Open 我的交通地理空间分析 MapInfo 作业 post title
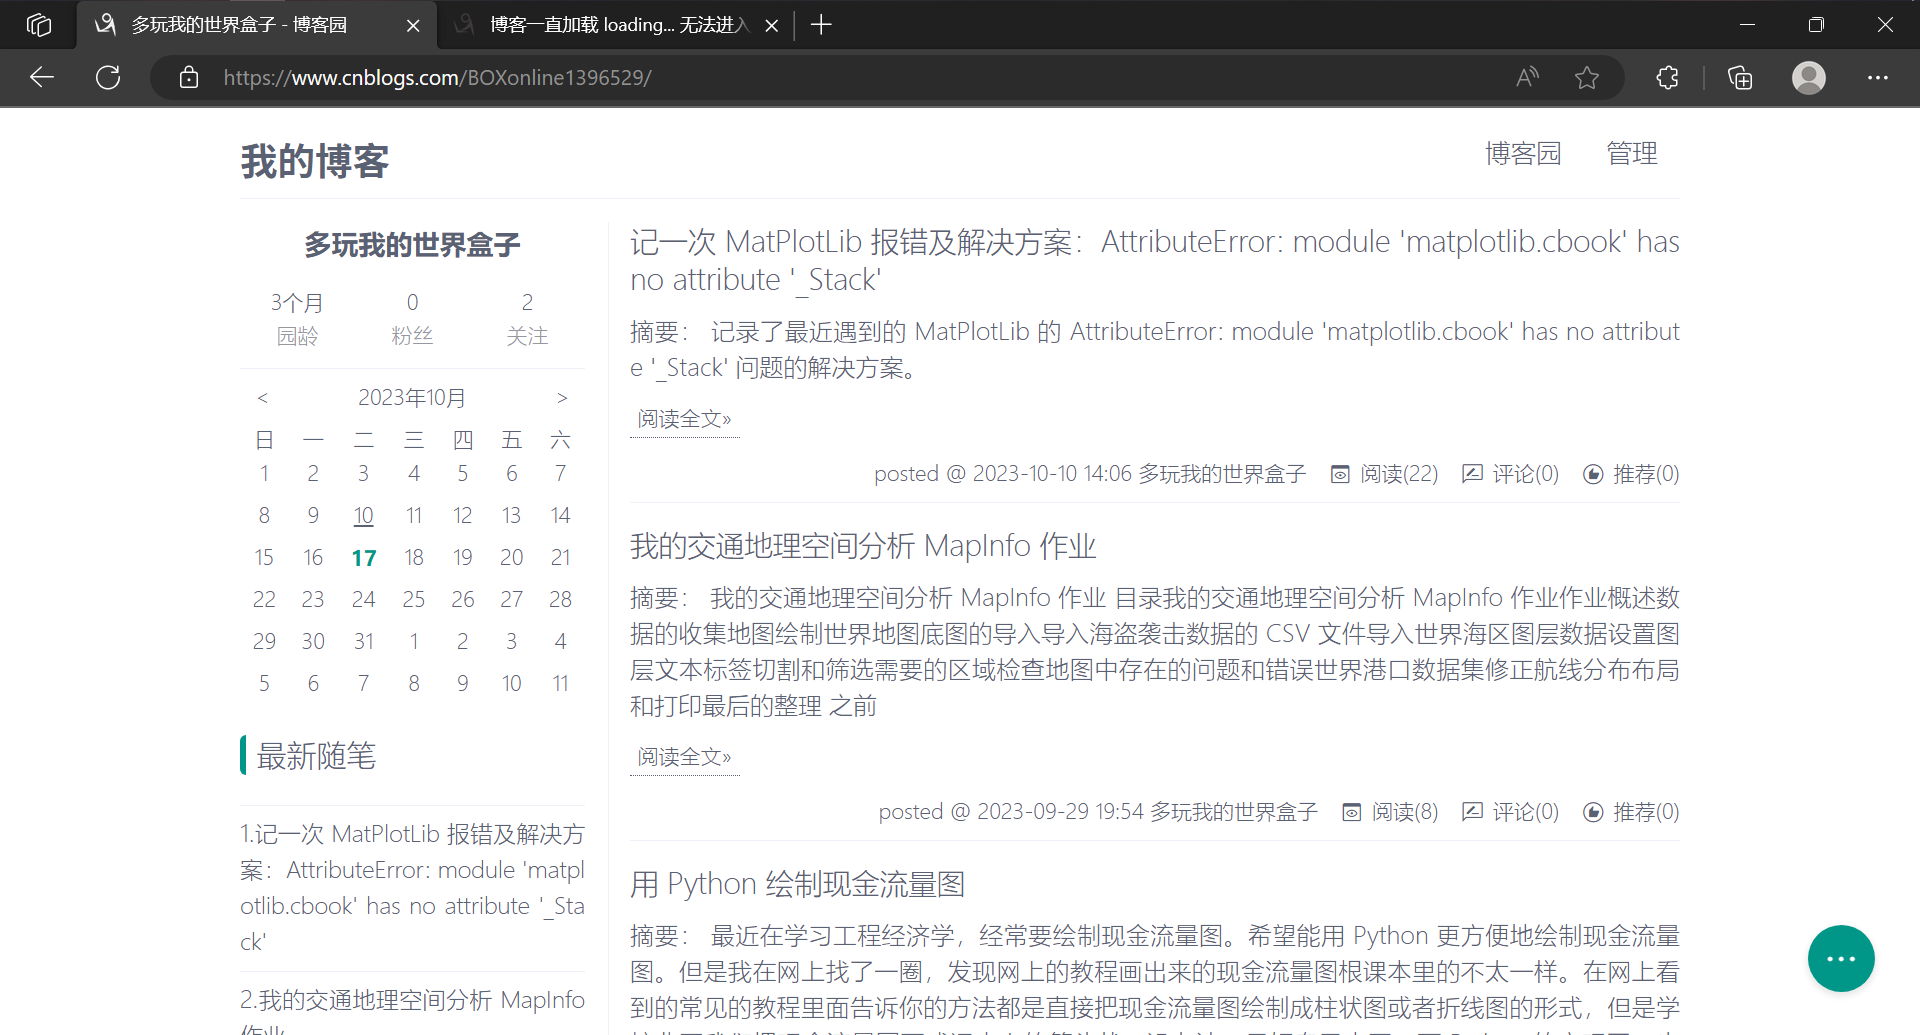 (x=863, y=546)
